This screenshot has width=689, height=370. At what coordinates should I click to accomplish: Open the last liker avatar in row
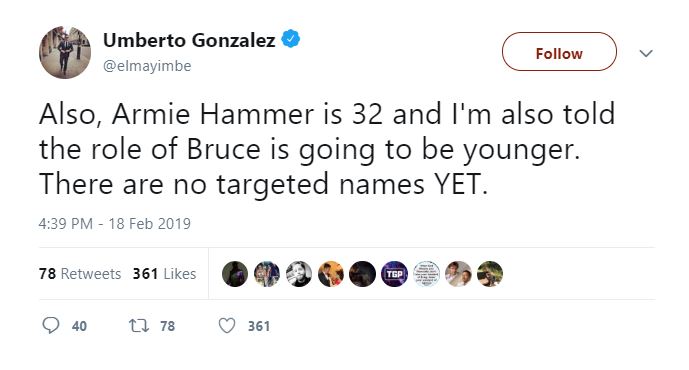[x=490, y=274]
